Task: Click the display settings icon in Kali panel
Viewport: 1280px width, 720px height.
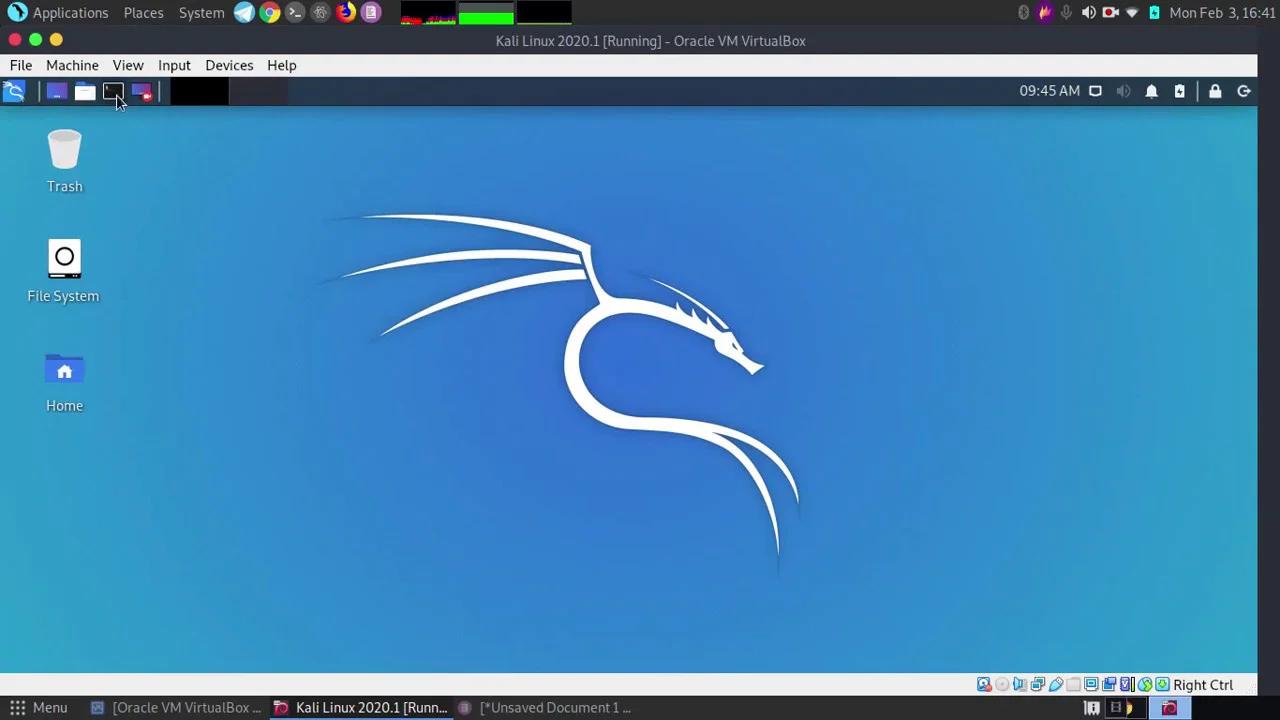Action: point(1095,91)
